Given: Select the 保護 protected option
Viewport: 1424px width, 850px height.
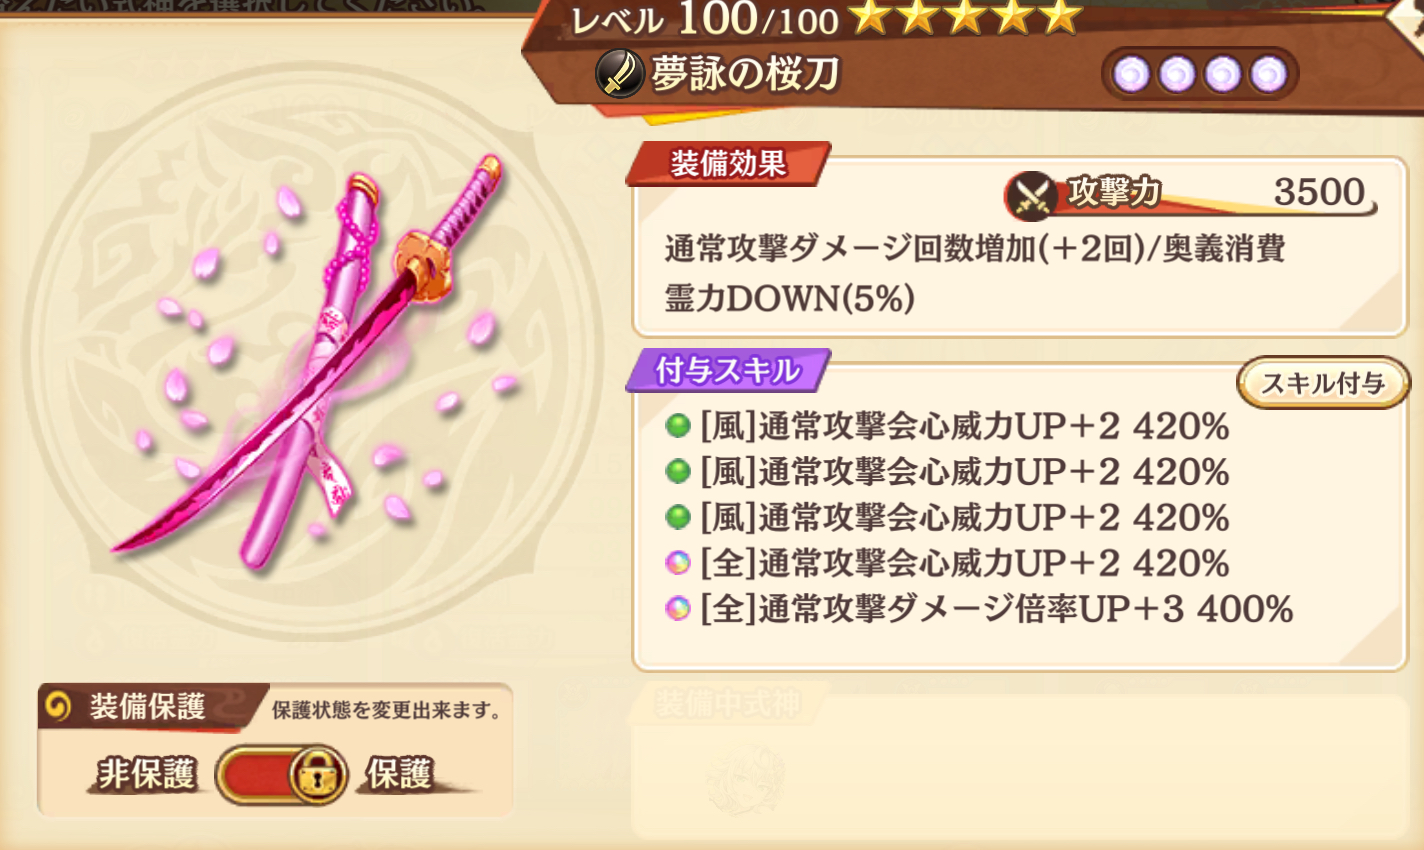Looking at the screenshot, I should tap(399, 774).
